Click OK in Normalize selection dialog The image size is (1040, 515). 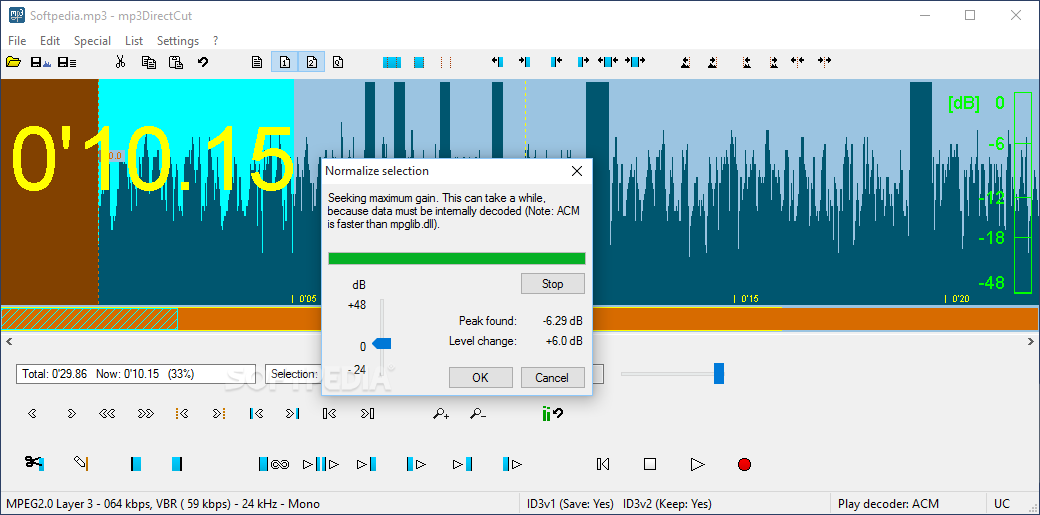pos(480,378)
